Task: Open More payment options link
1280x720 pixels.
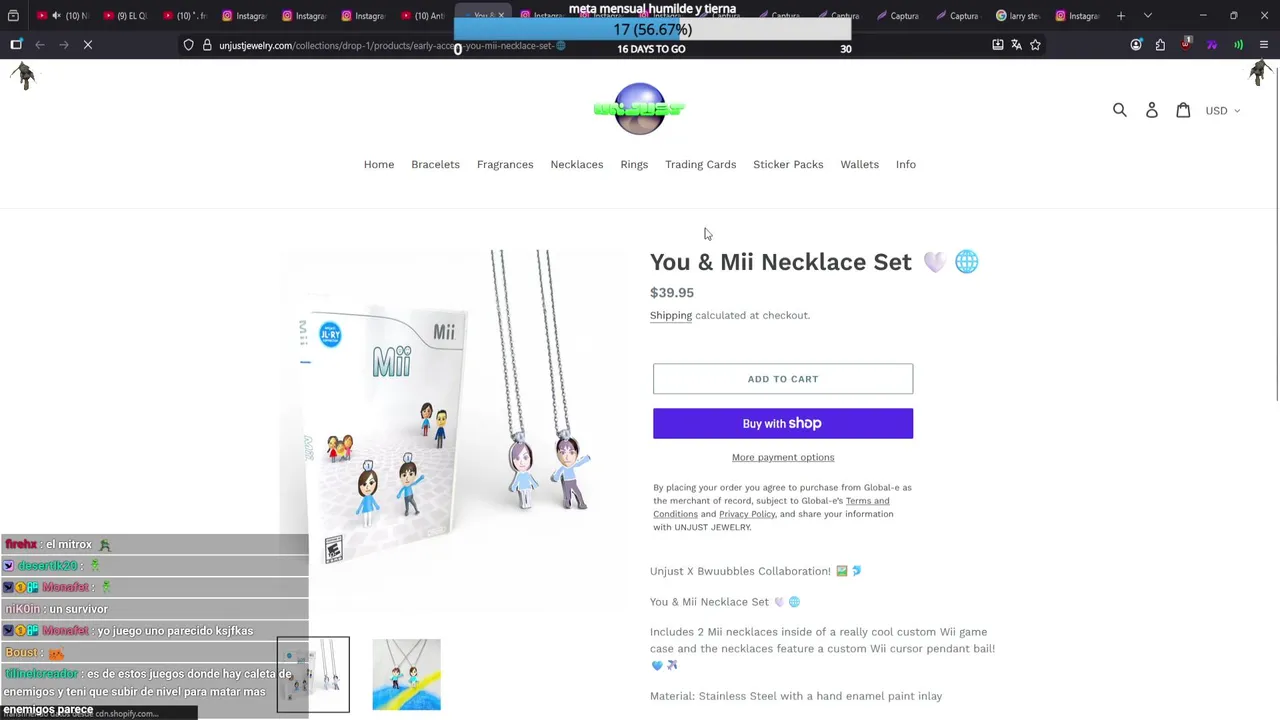Action: (x=783, y=457)
